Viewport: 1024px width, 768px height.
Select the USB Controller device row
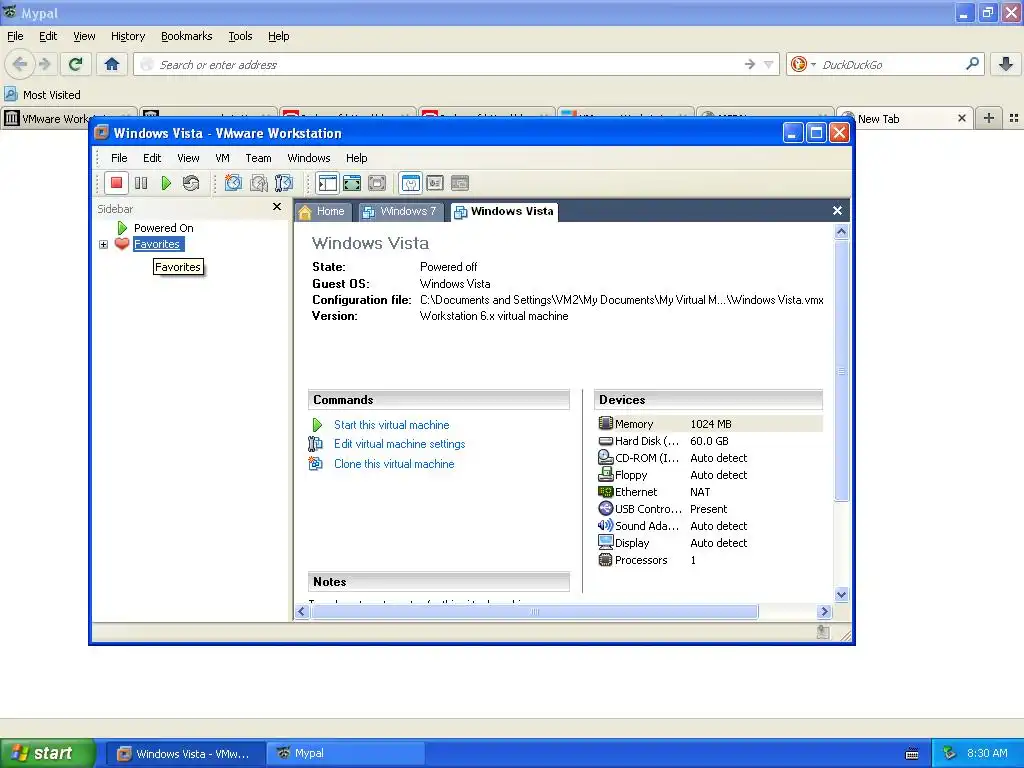pos(709,509)
